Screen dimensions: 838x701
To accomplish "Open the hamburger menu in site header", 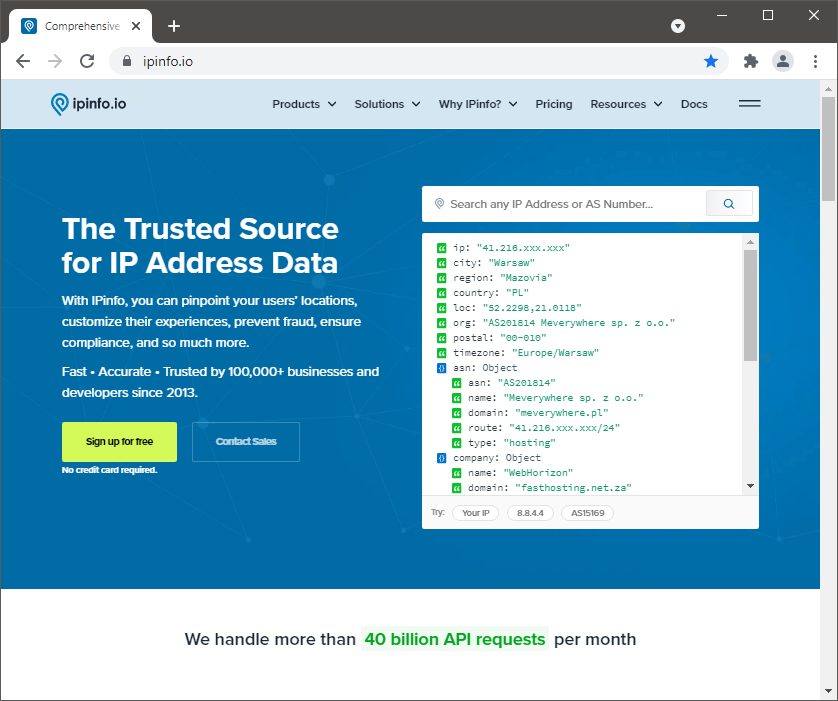I will 749,104.
